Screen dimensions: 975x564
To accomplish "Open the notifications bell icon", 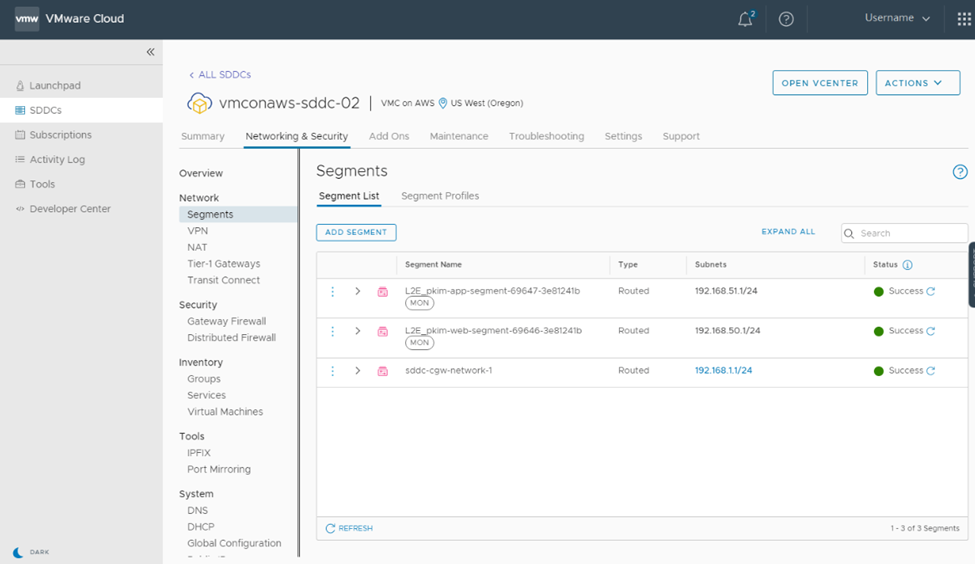I will [x=745, y=19].
